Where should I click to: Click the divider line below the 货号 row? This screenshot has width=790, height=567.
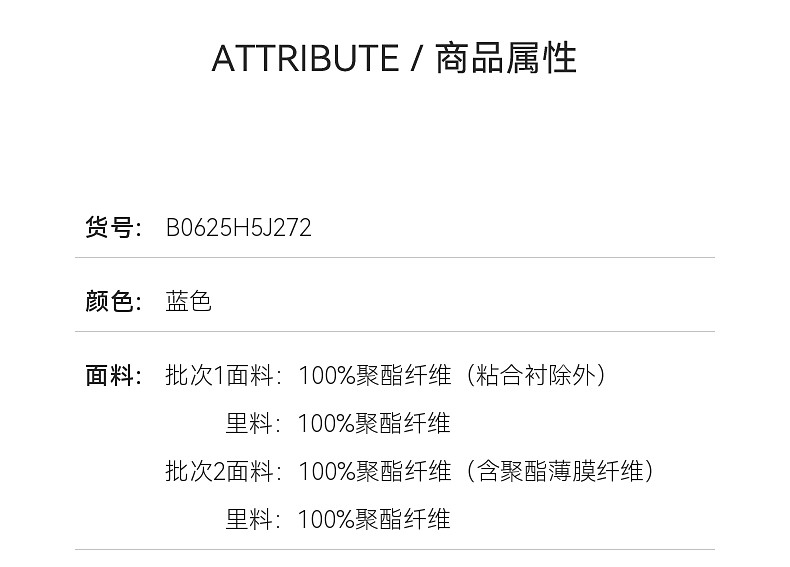(x=395, y=258)
